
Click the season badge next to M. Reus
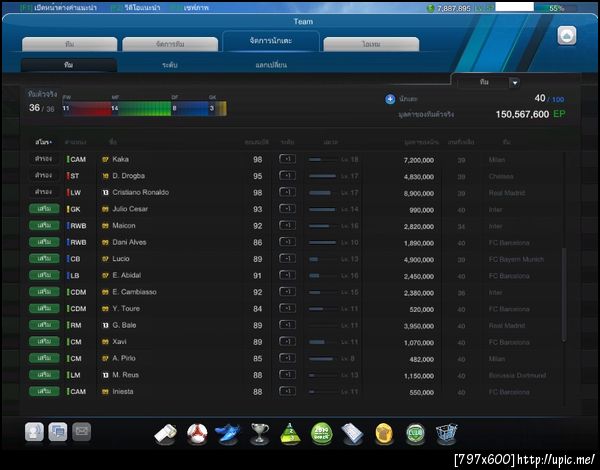coord(105,375)
